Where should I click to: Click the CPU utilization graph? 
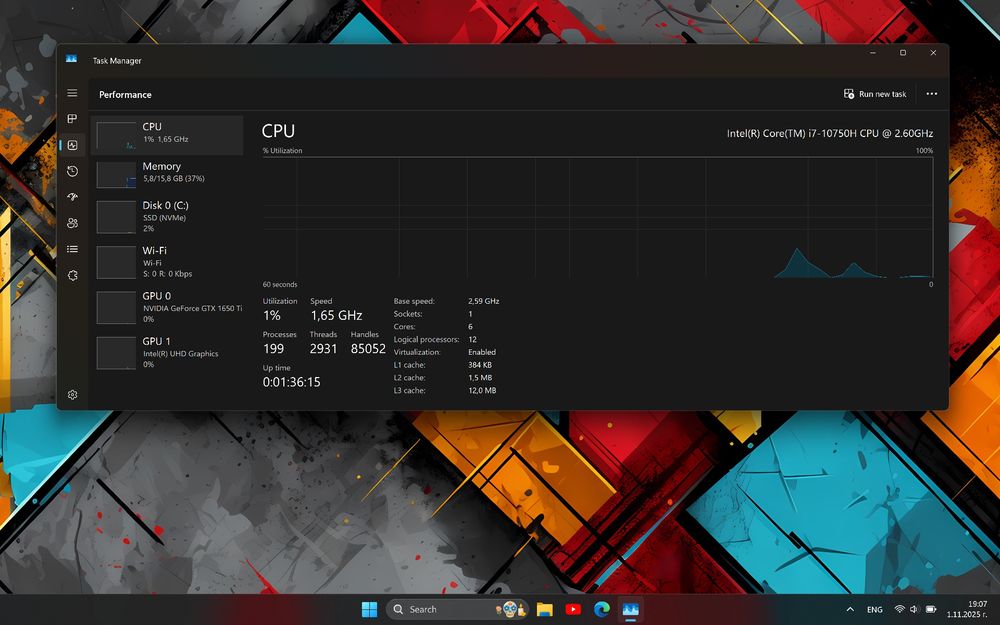point(598,217)
